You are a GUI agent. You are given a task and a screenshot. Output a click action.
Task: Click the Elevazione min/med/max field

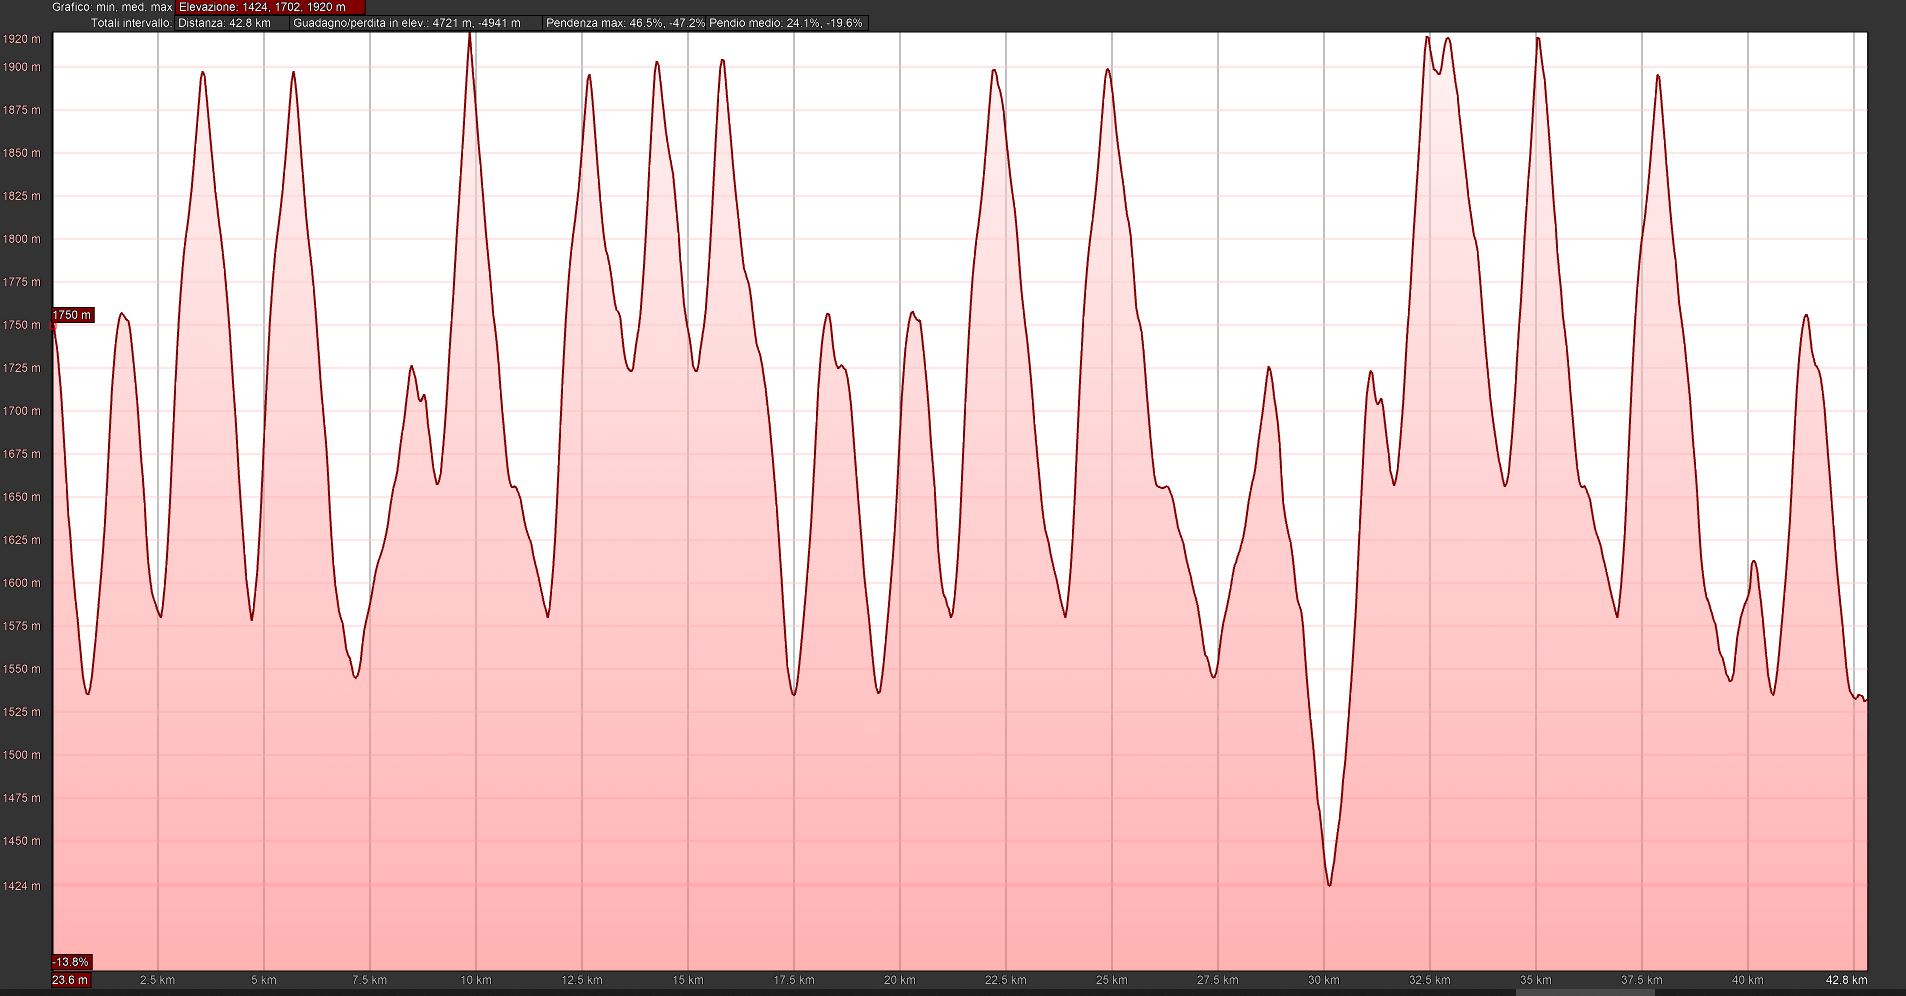tap(262, 7)
